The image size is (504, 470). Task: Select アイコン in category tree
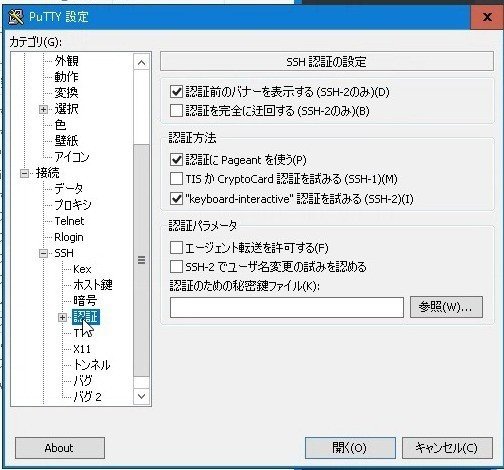click(72, 157)
